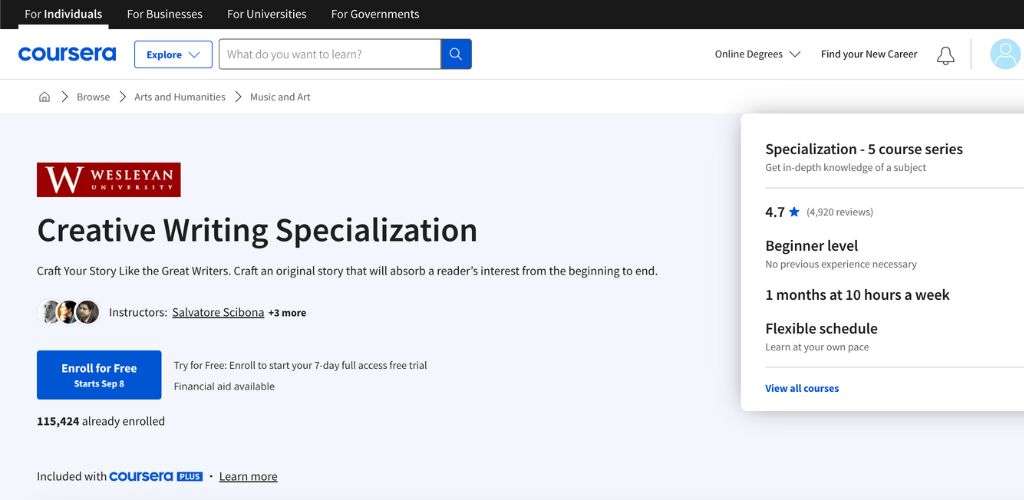The image size is (1024, 500).
Task: Click the magnifier search button
Action: click(456, 54)
